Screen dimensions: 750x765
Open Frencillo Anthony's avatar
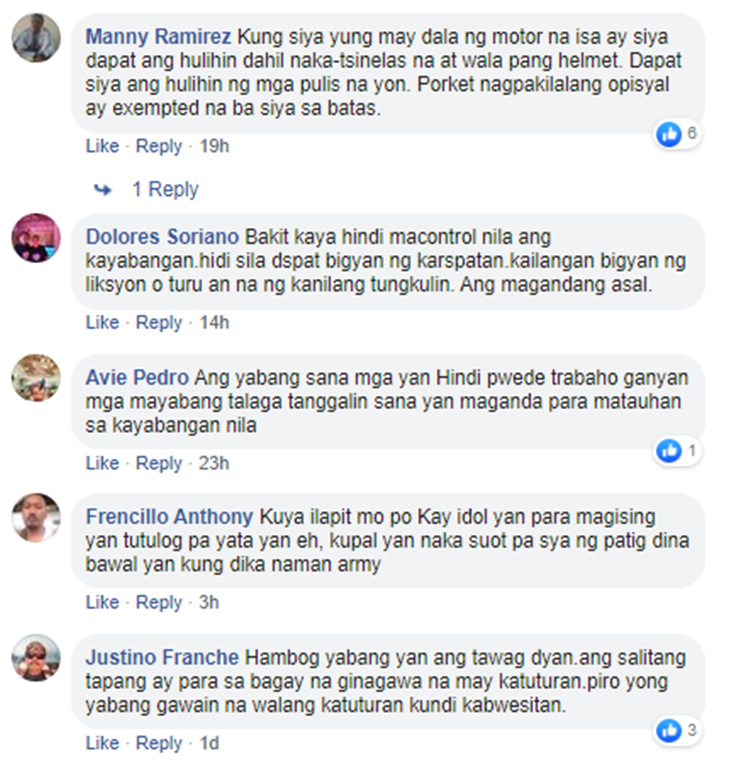click(x=36, y=518)
